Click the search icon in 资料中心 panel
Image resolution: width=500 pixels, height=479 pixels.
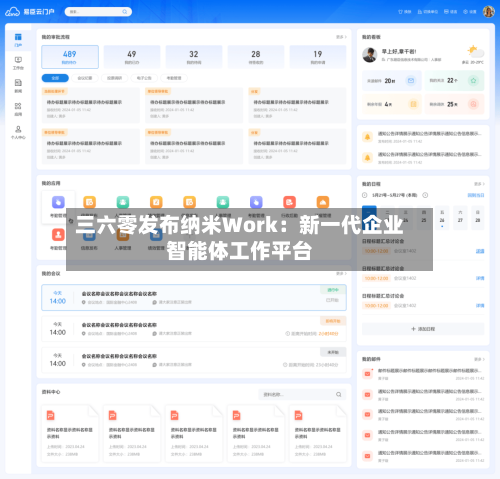(x=339, y=394)
